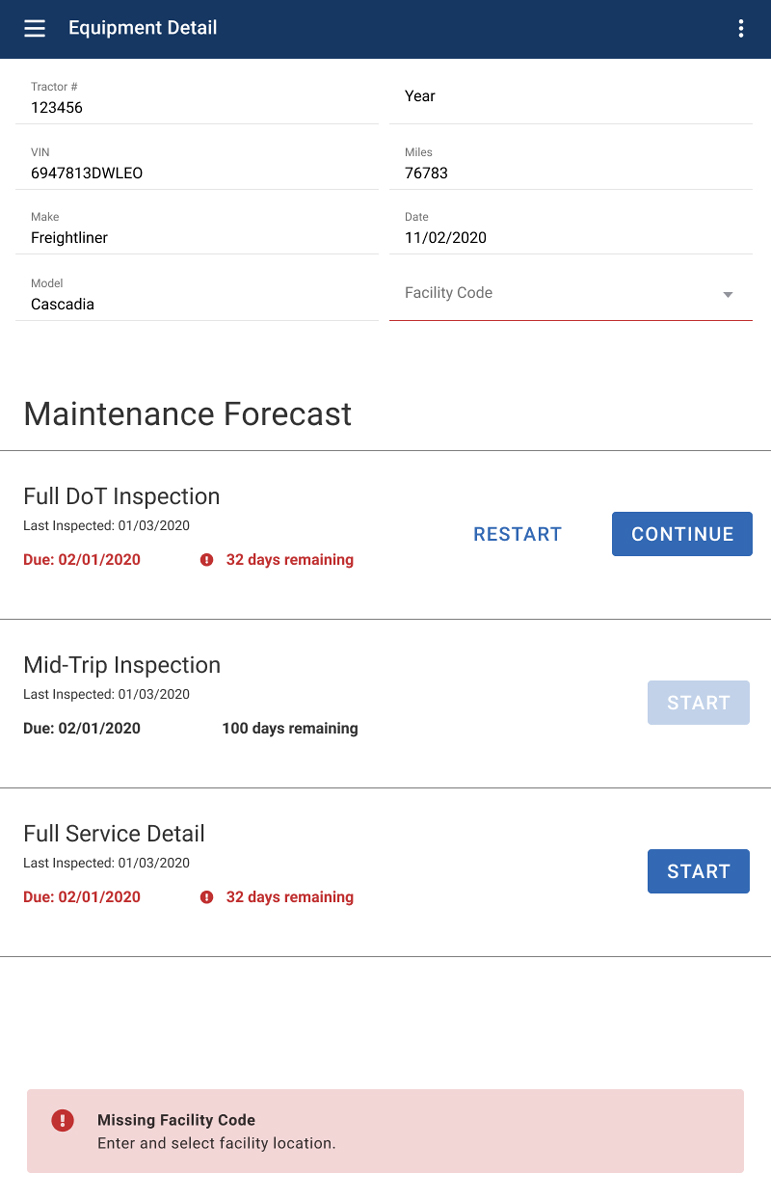Click the Equipment Detail header title
Image resolution: width=771 pixels, height=1200 pixels.
click(x=143, y=28)
